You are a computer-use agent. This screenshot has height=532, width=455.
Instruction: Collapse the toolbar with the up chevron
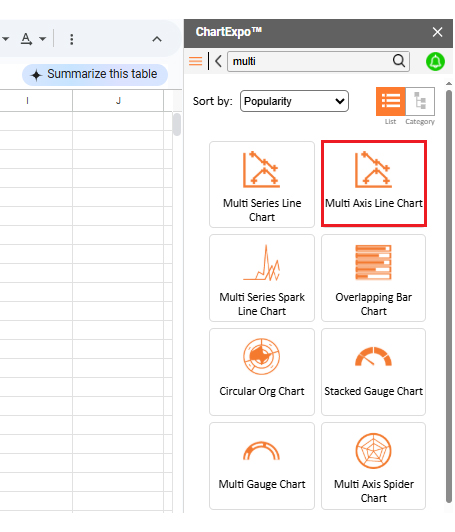[157, 39]
